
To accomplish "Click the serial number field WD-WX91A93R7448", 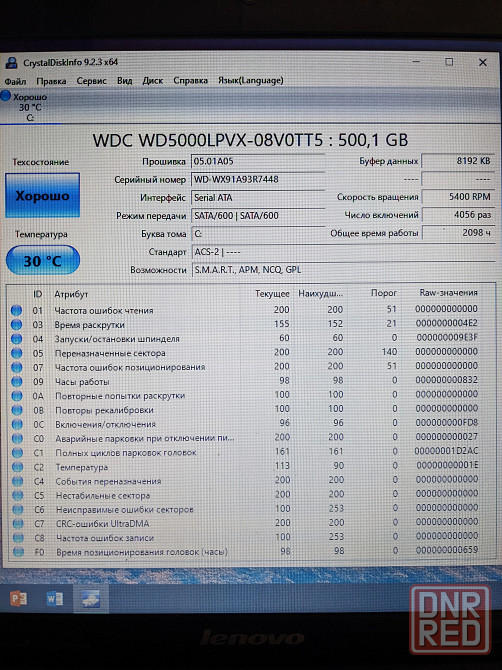I will tap(258, 179).
